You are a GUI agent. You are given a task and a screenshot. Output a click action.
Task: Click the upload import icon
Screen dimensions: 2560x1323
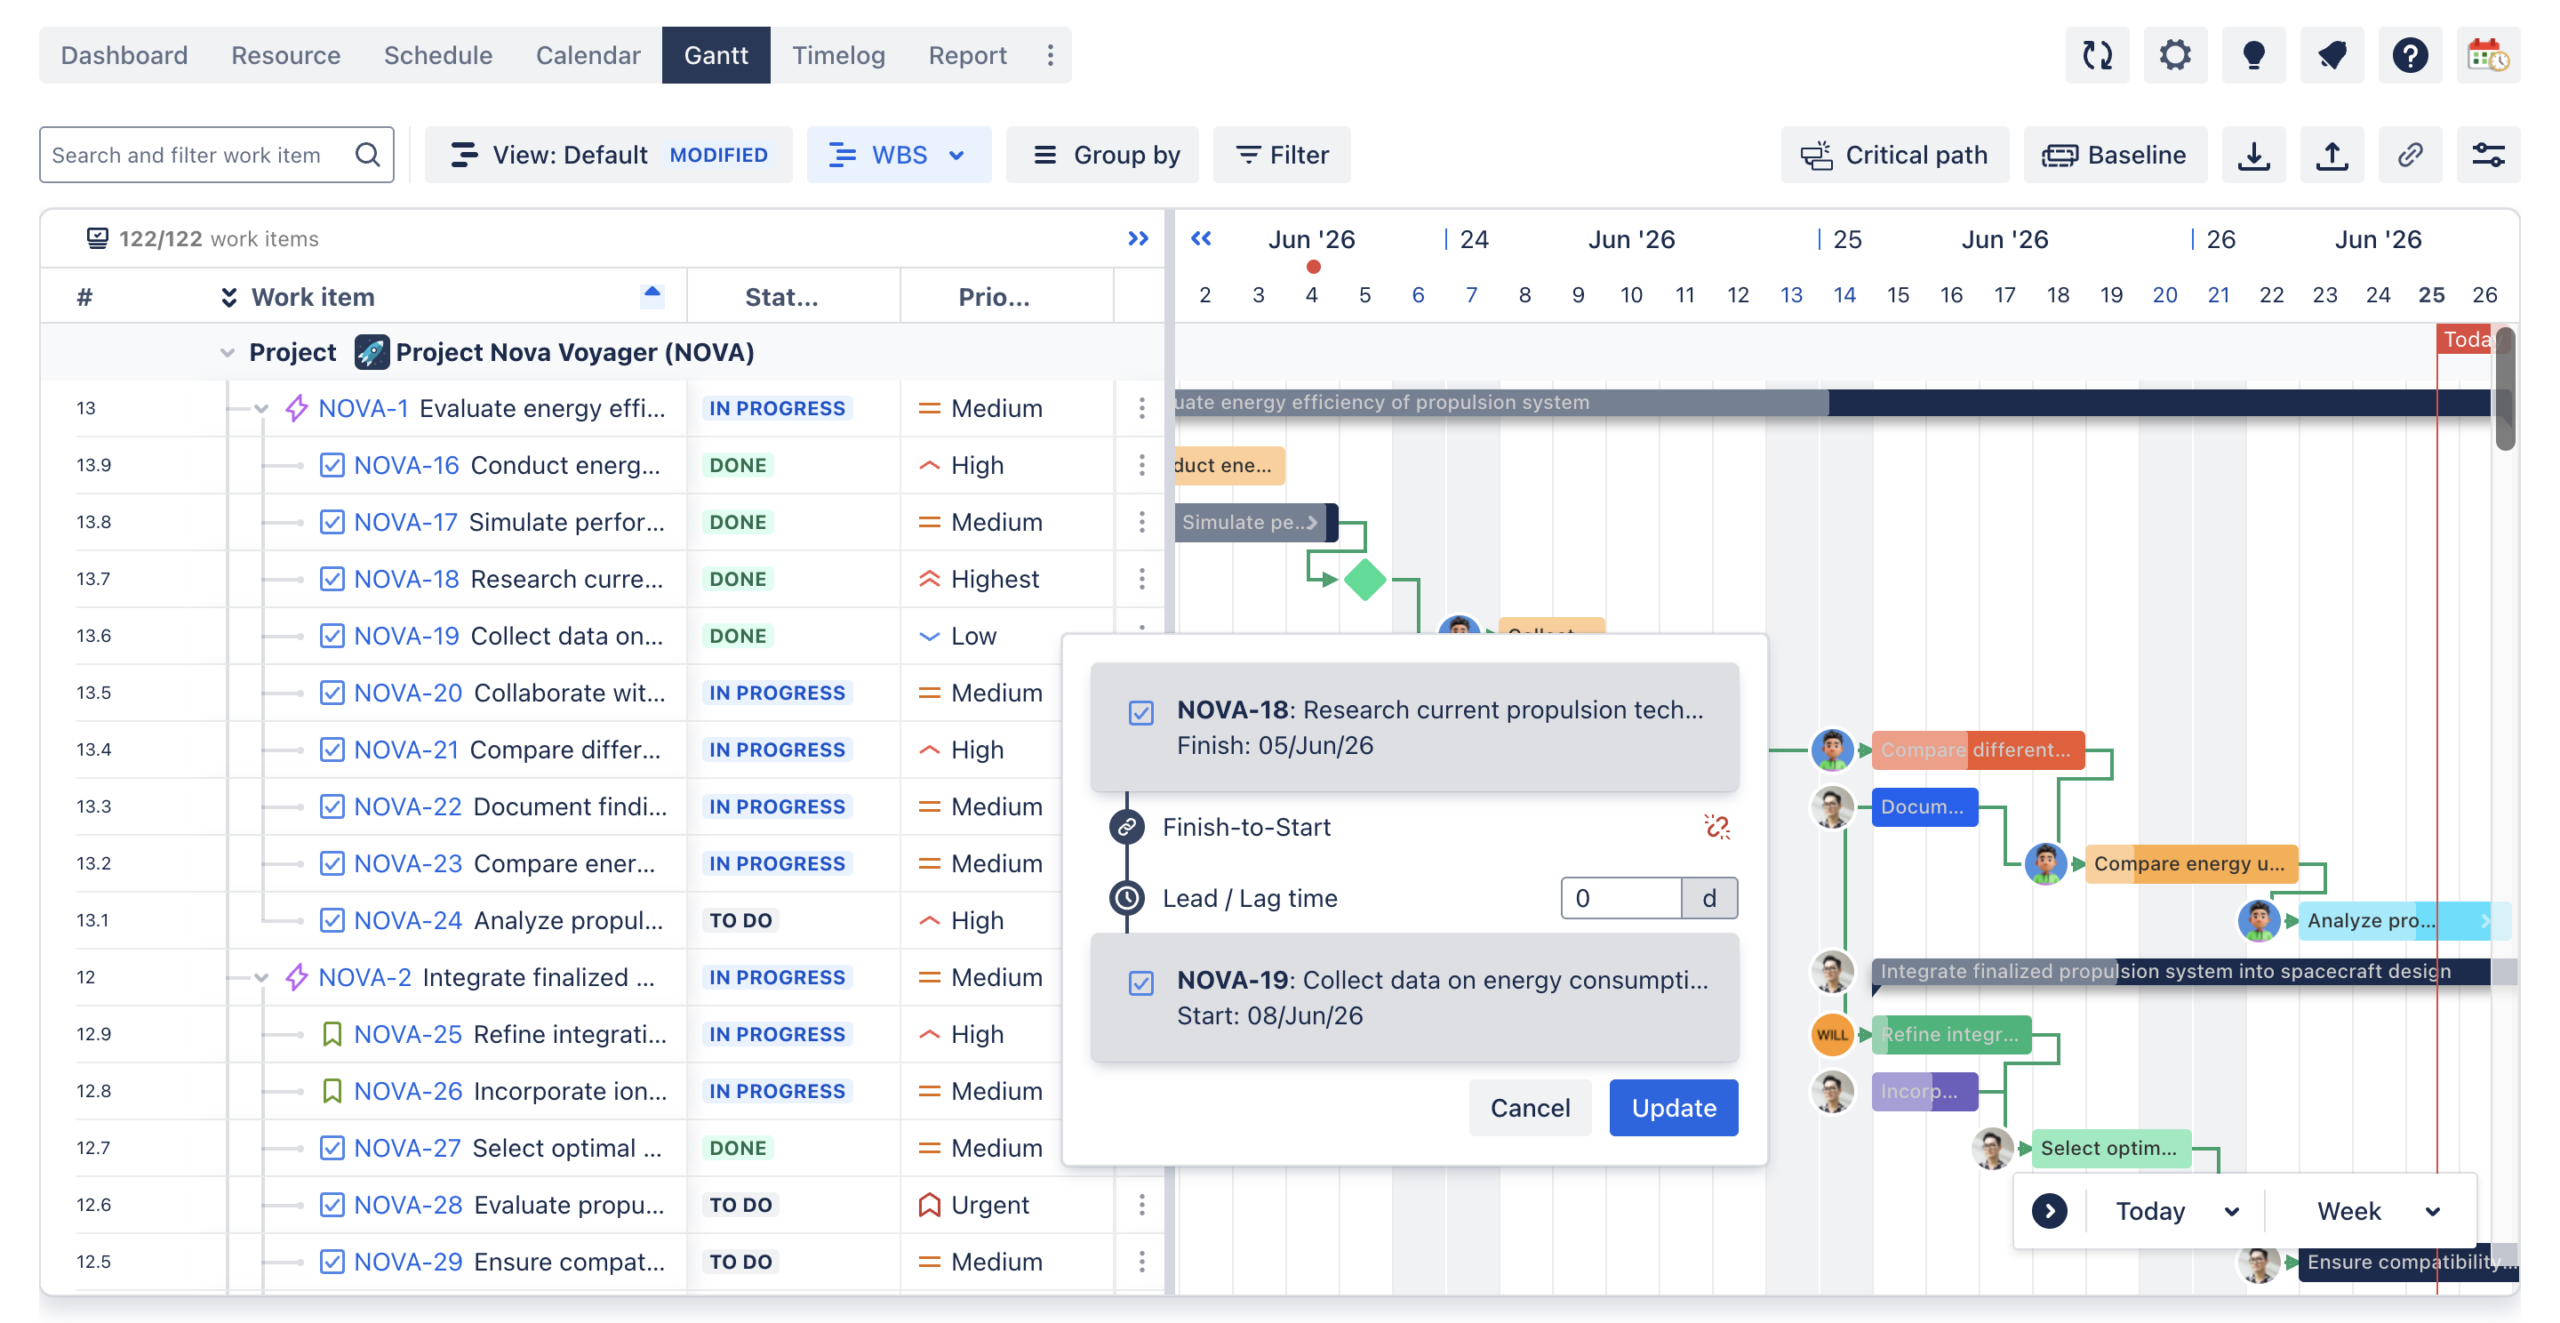pyautogui.click(x=2331, y=155)
